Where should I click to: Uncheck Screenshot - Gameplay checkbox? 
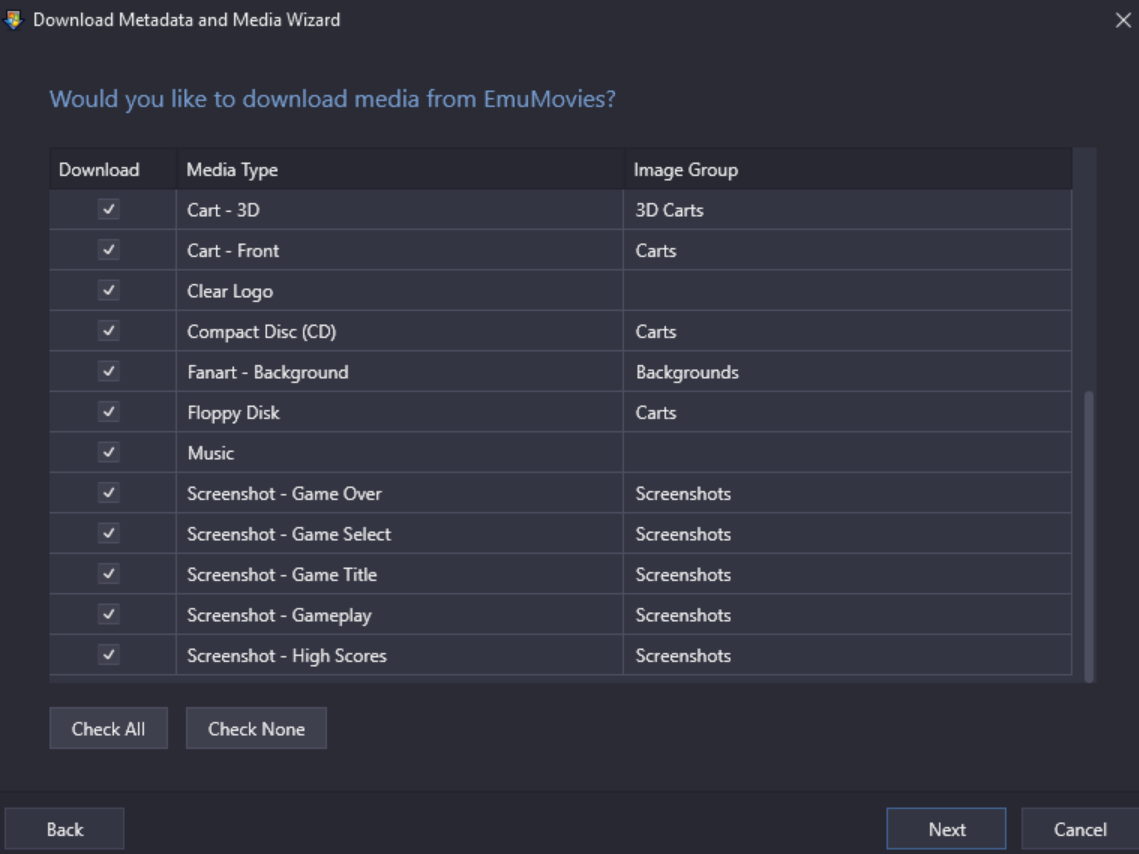[x=109, y=615]
